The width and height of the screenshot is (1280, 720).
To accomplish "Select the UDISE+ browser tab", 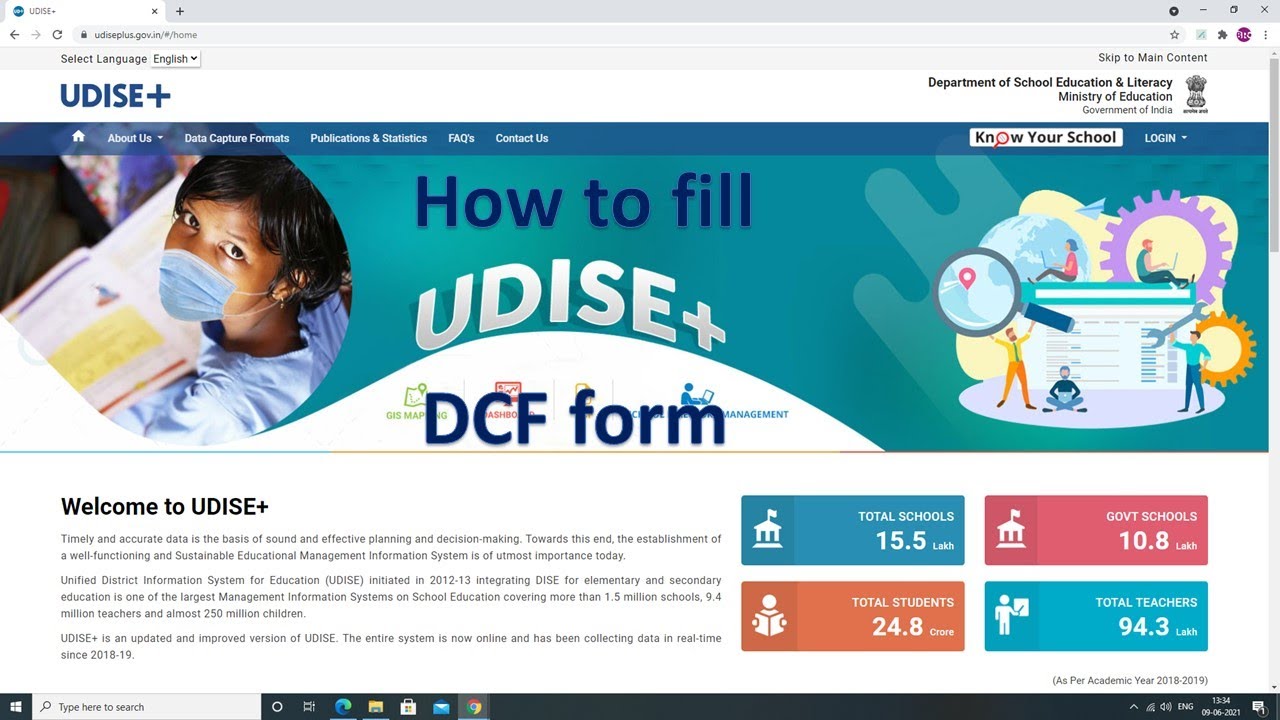I will 87,11.
